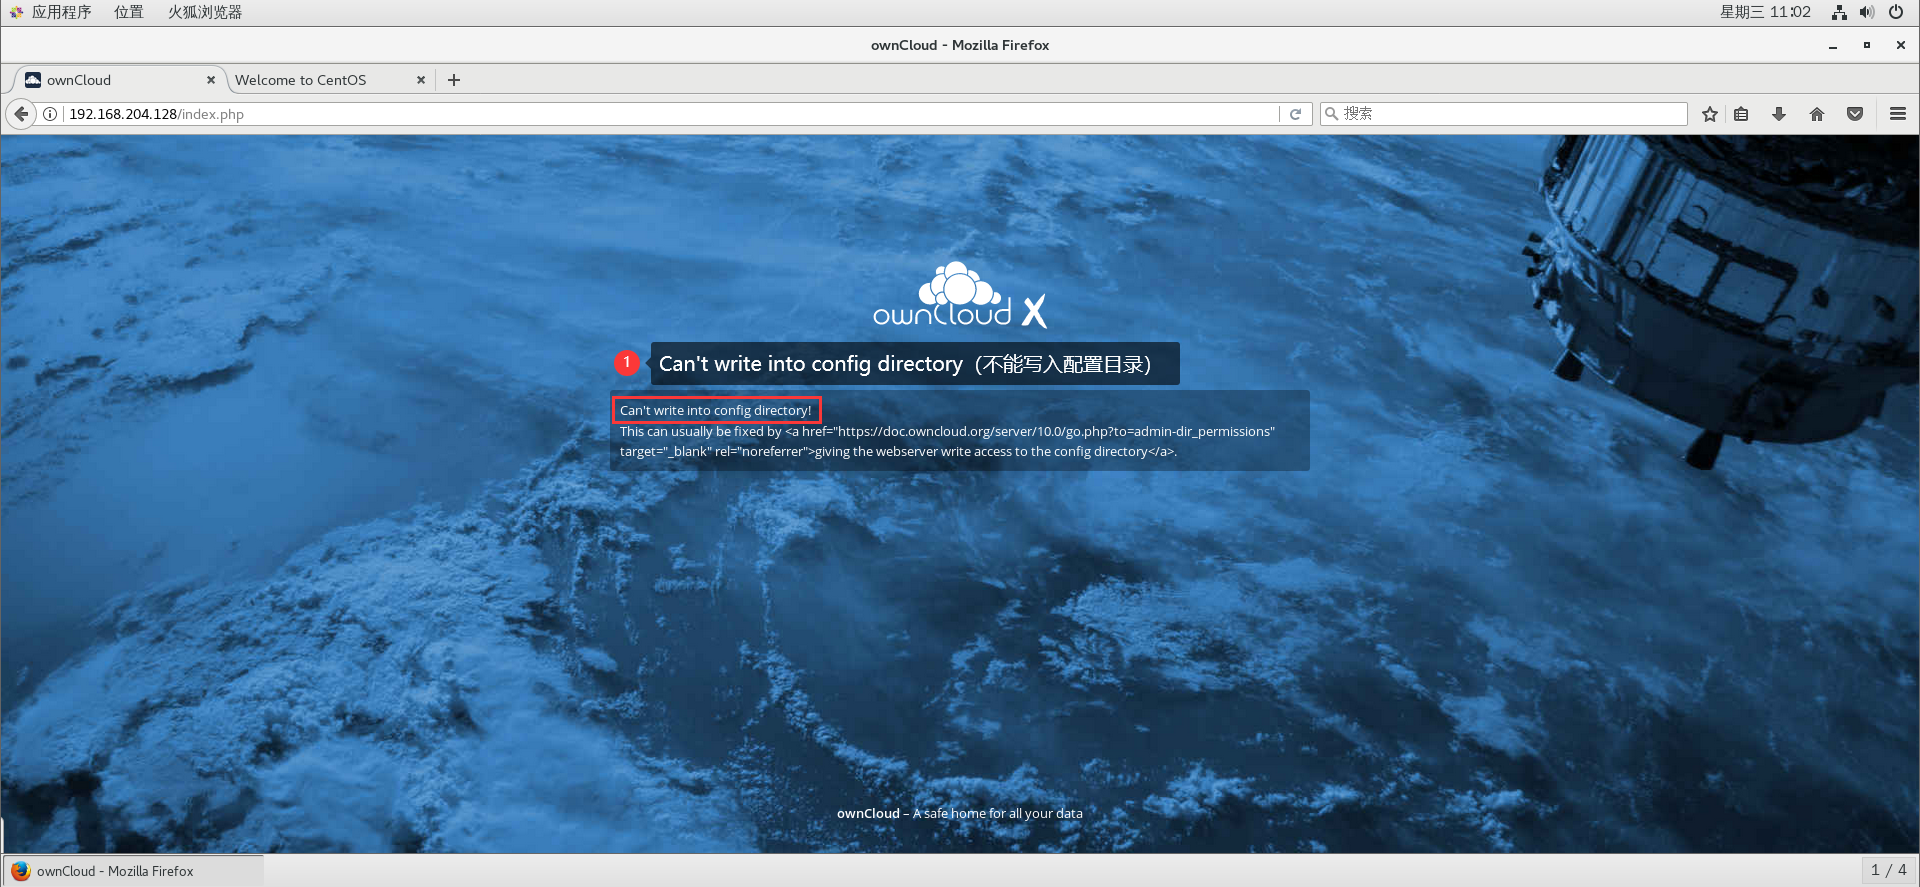Open the 位置 places menu
Viewport: 1920px width, 887px height.
(129, 12)
